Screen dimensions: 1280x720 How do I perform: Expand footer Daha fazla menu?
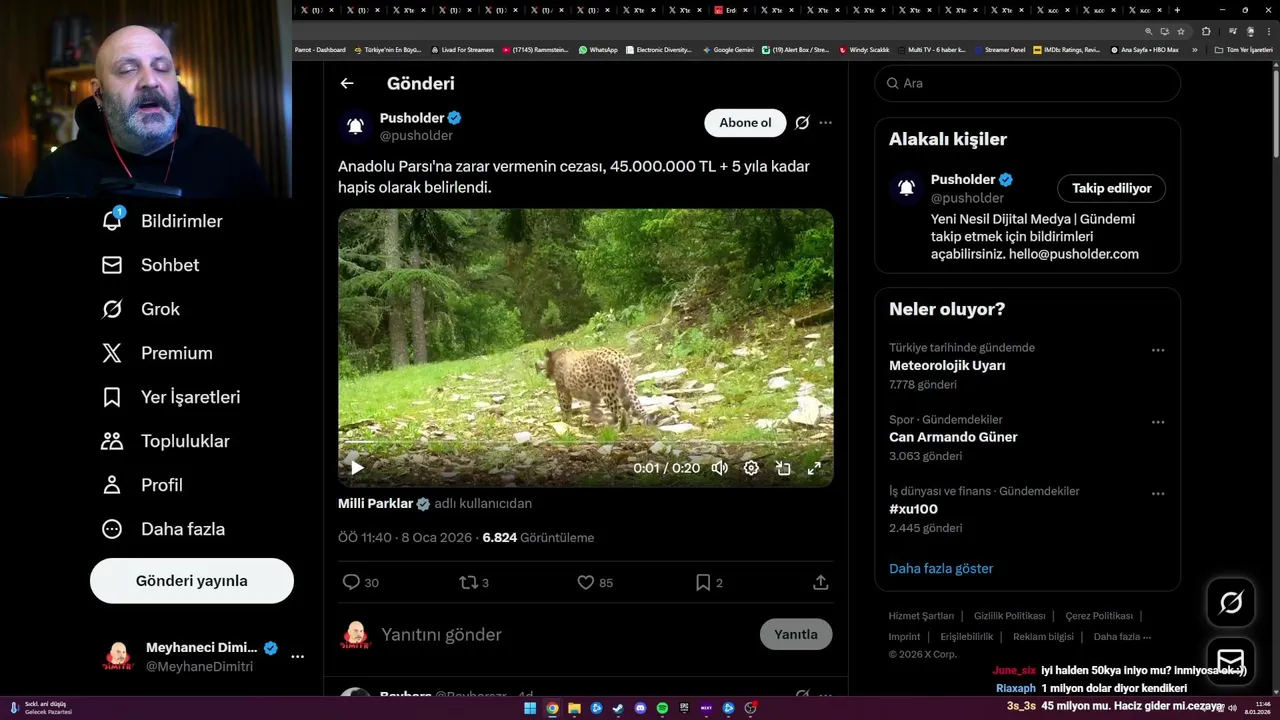click(1122, 637)
